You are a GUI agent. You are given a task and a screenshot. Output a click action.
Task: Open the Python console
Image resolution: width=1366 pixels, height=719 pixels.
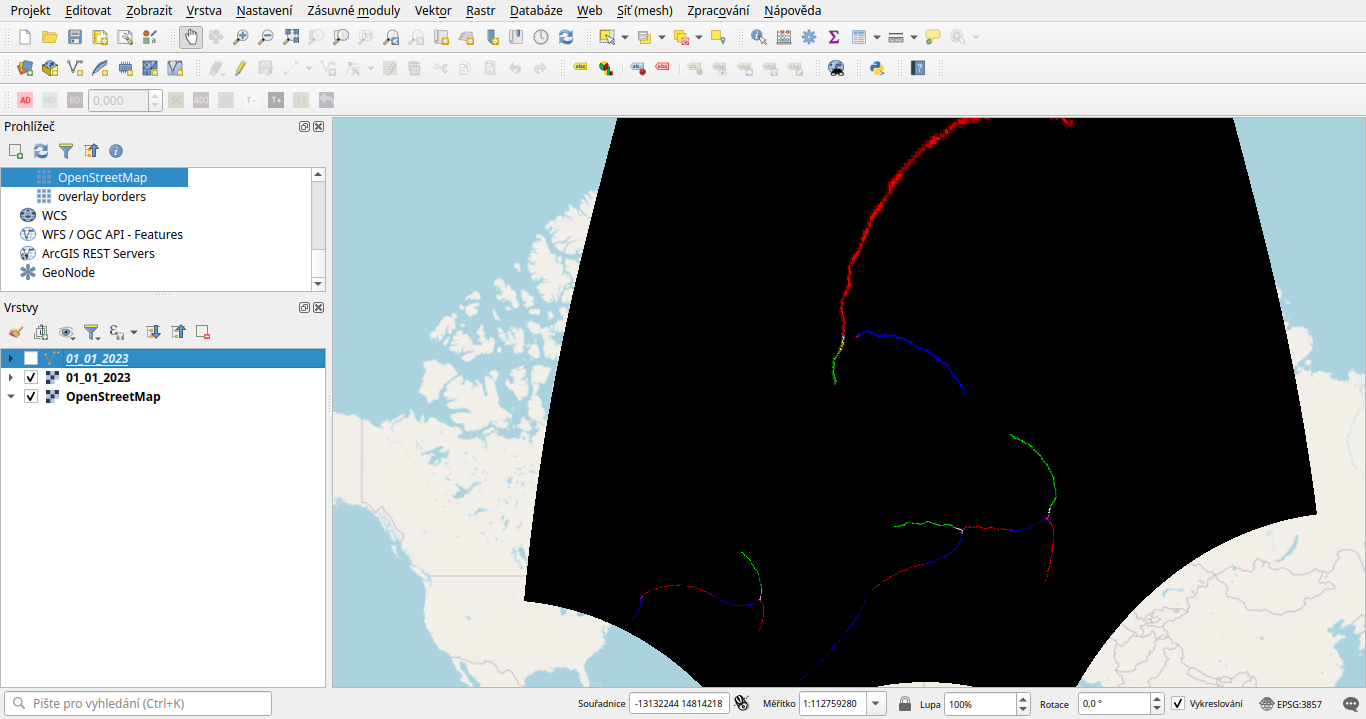[877, 68]
